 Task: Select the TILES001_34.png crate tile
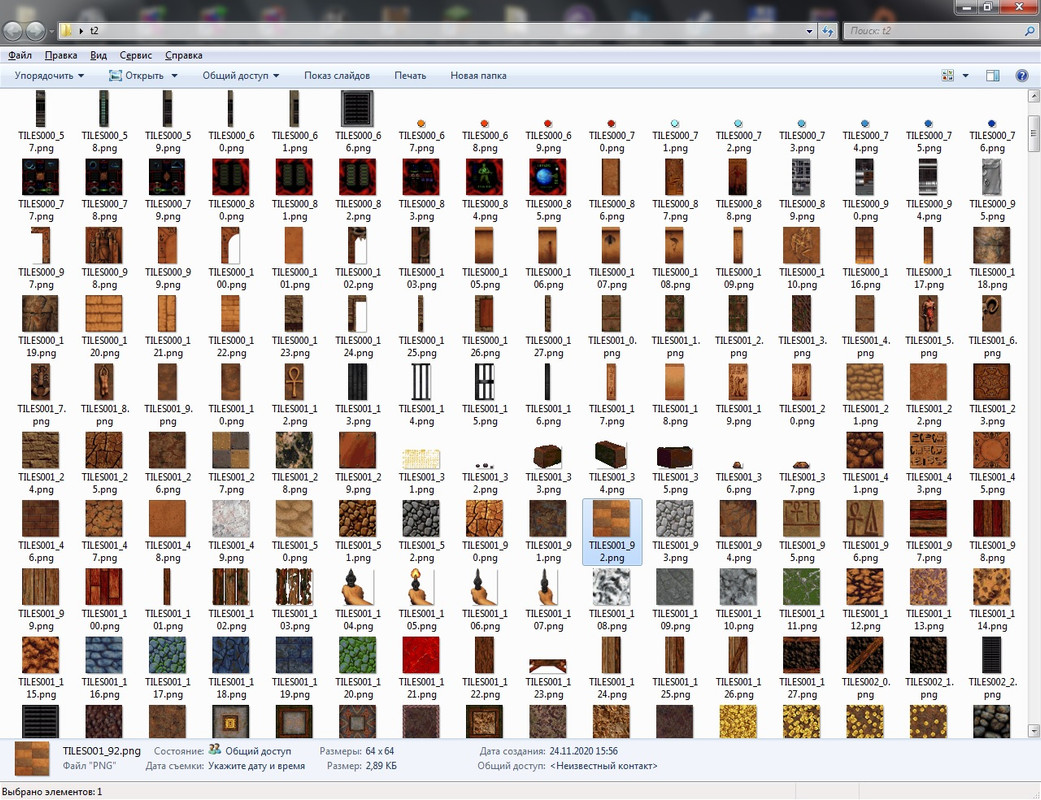click(x=611, y=455)
